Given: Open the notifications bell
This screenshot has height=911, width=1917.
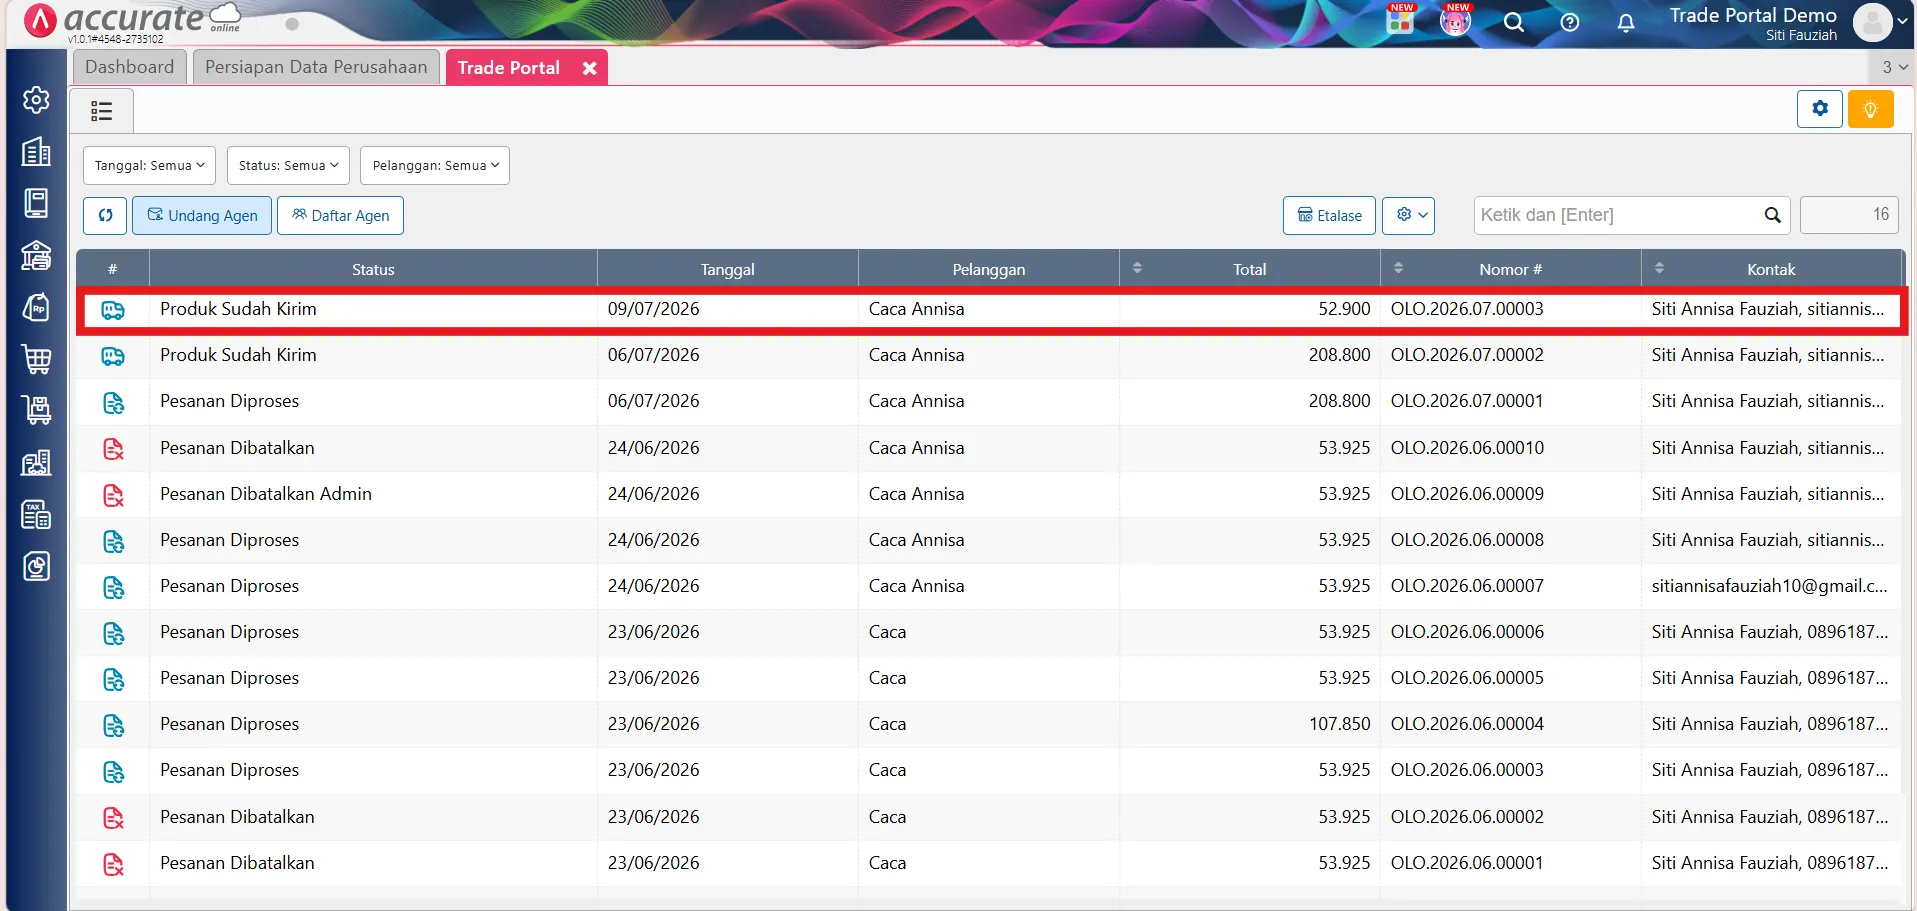Looking at the screenshot, I should (1626, 22).
